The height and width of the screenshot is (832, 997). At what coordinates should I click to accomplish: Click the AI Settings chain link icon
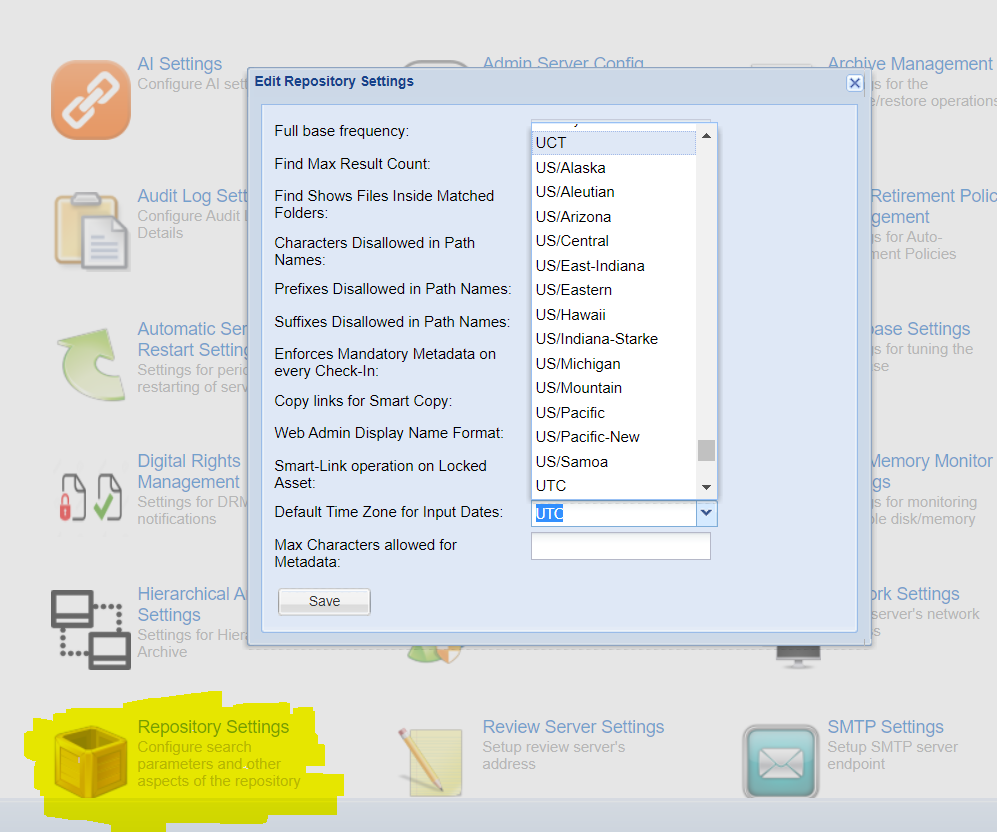(x=91, y=99)
